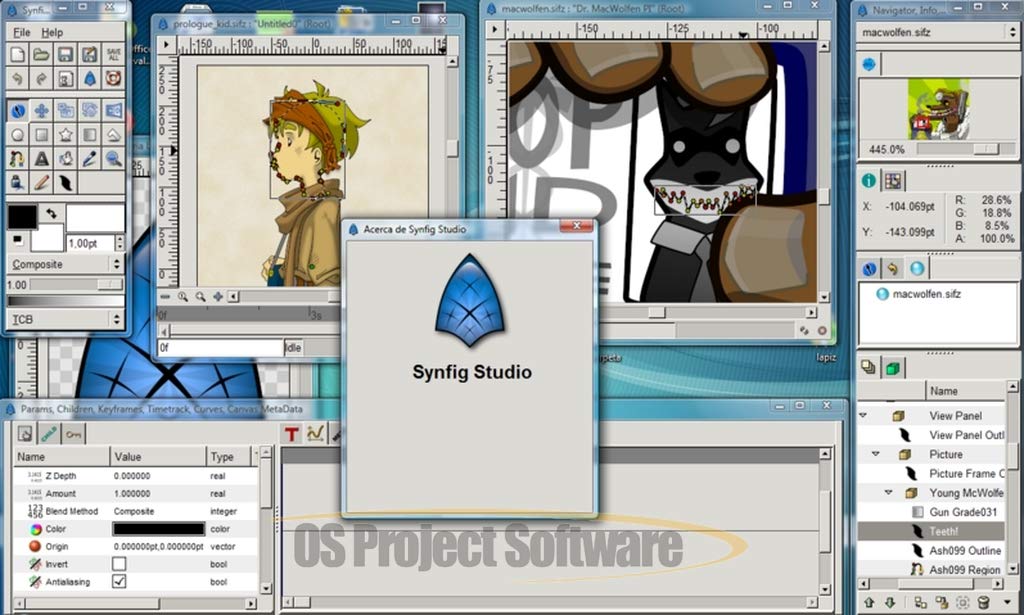Select the Gradient tool
The width and height of the screenshot is (1024, 615).
point(89,134)
